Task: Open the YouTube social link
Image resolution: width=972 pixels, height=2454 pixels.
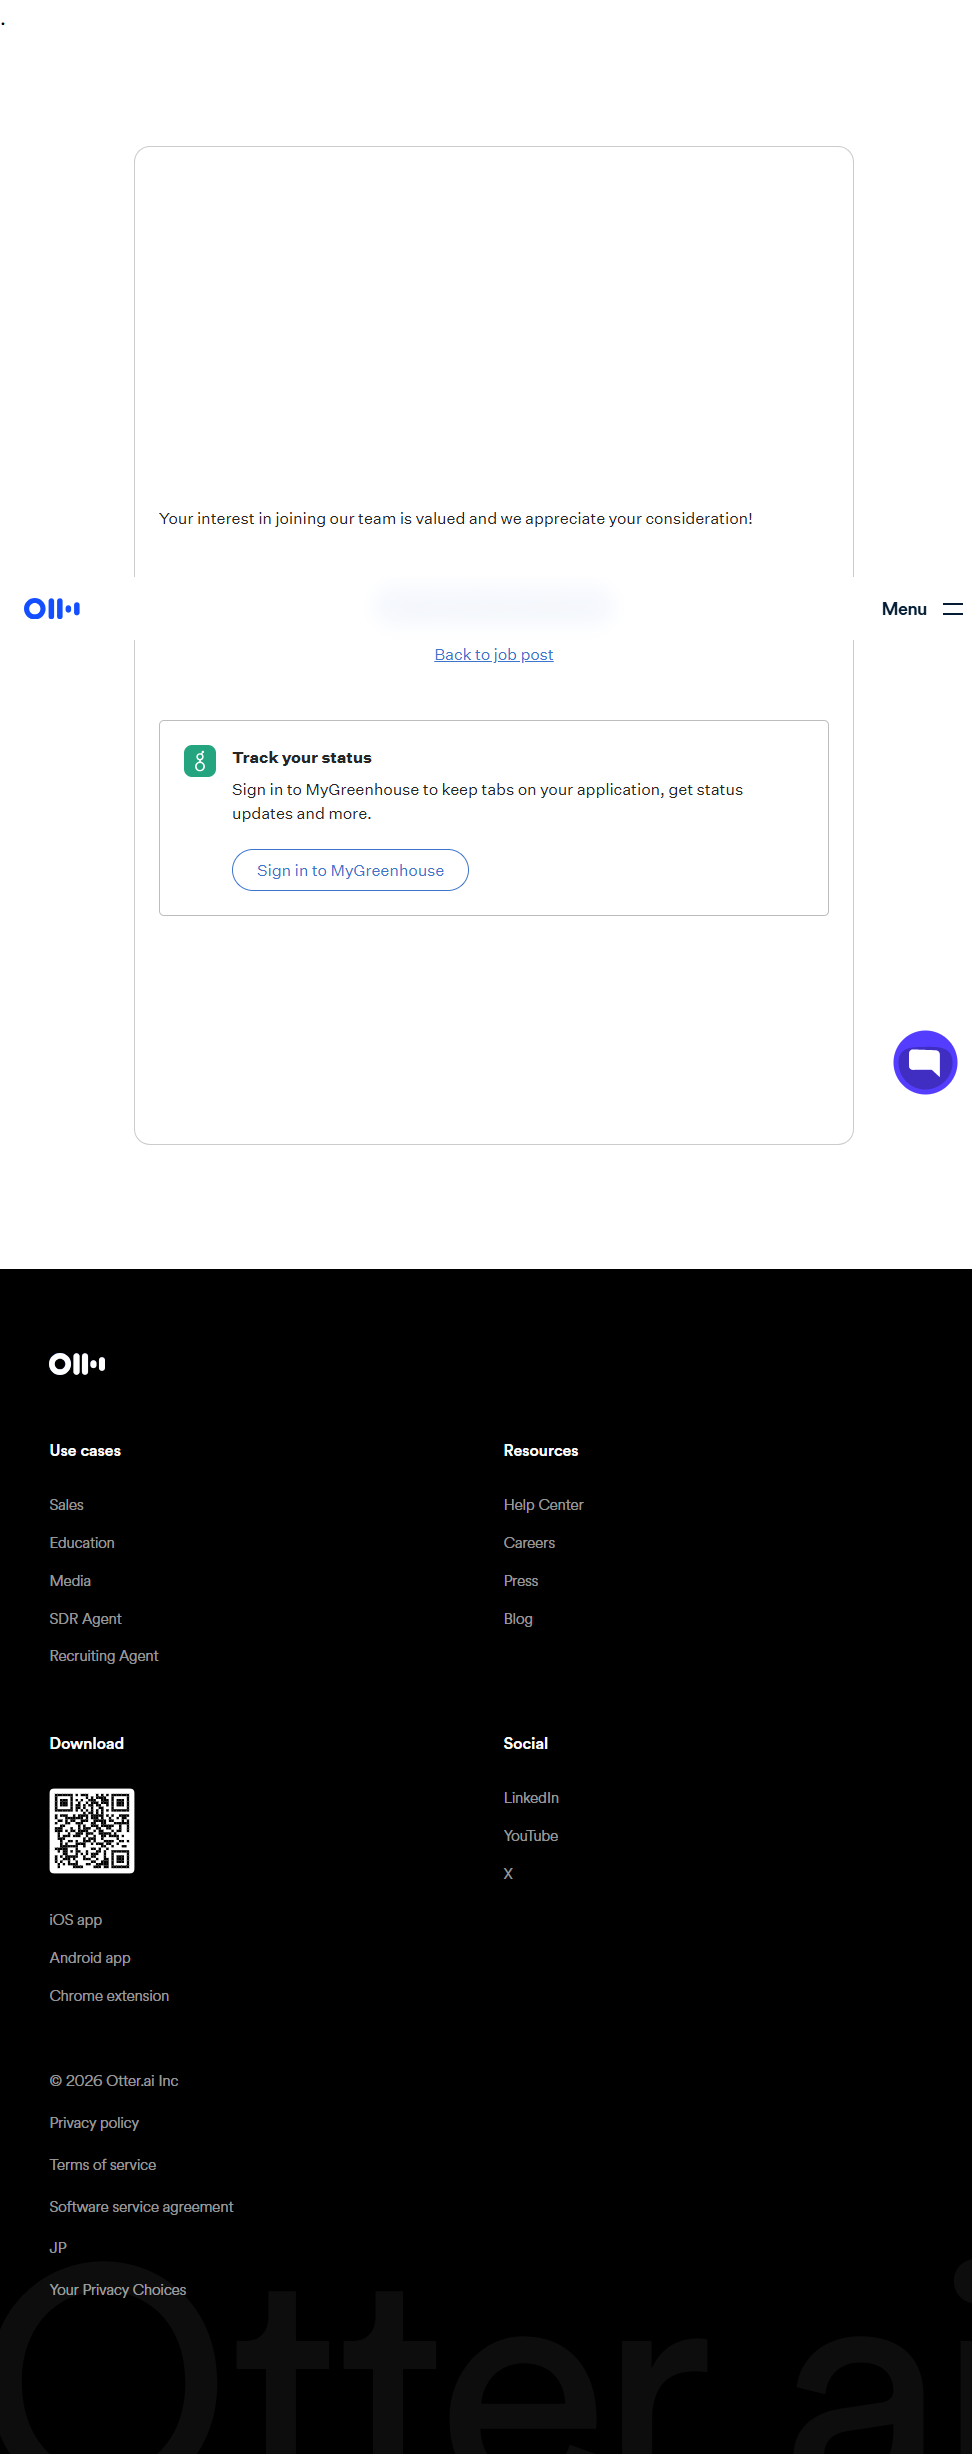Action: tap(531, 1836)
